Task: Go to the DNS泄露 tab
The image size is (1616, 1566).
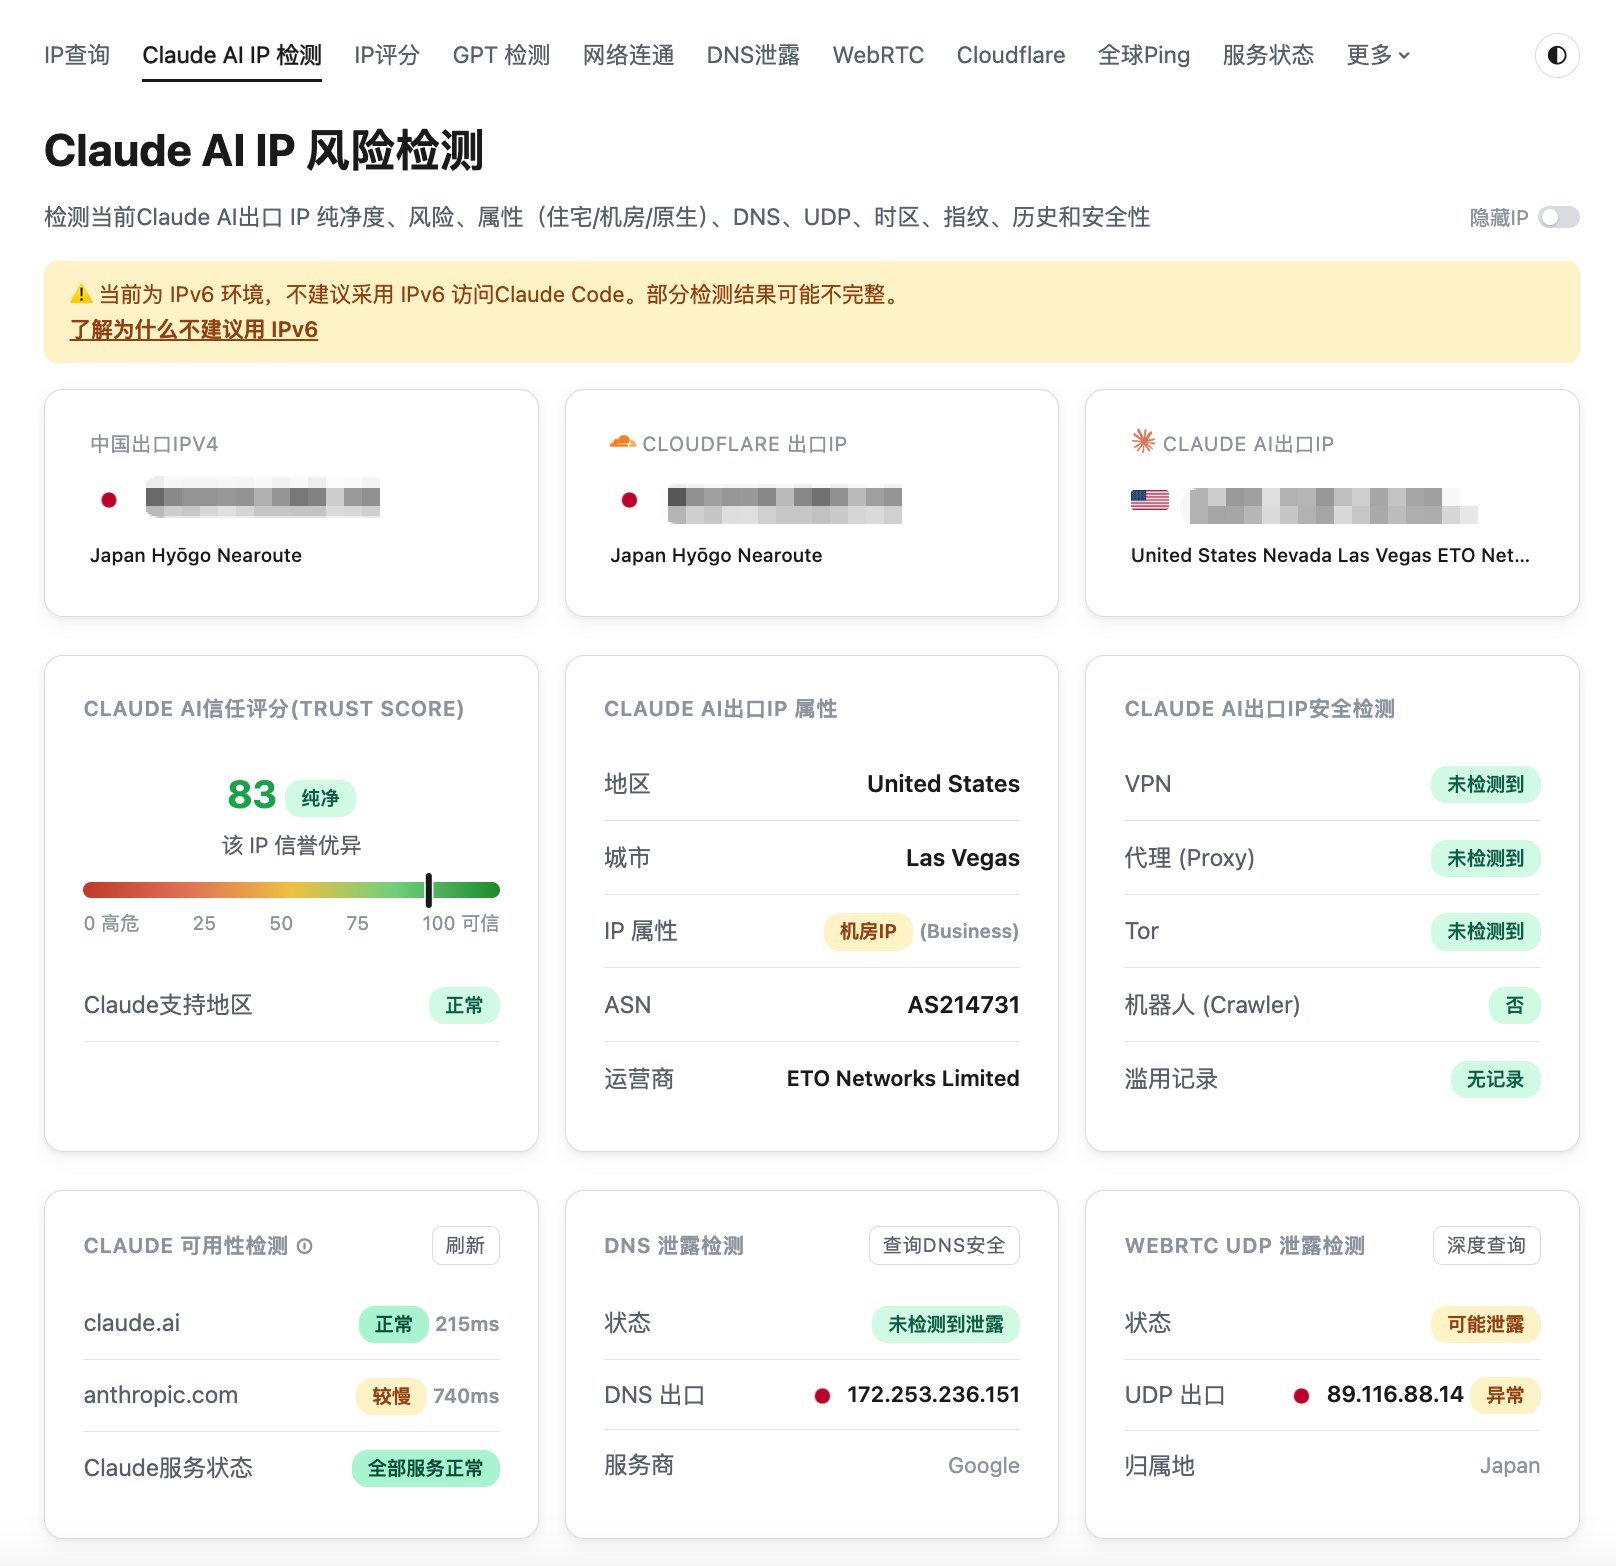Action: pos(753,55)
